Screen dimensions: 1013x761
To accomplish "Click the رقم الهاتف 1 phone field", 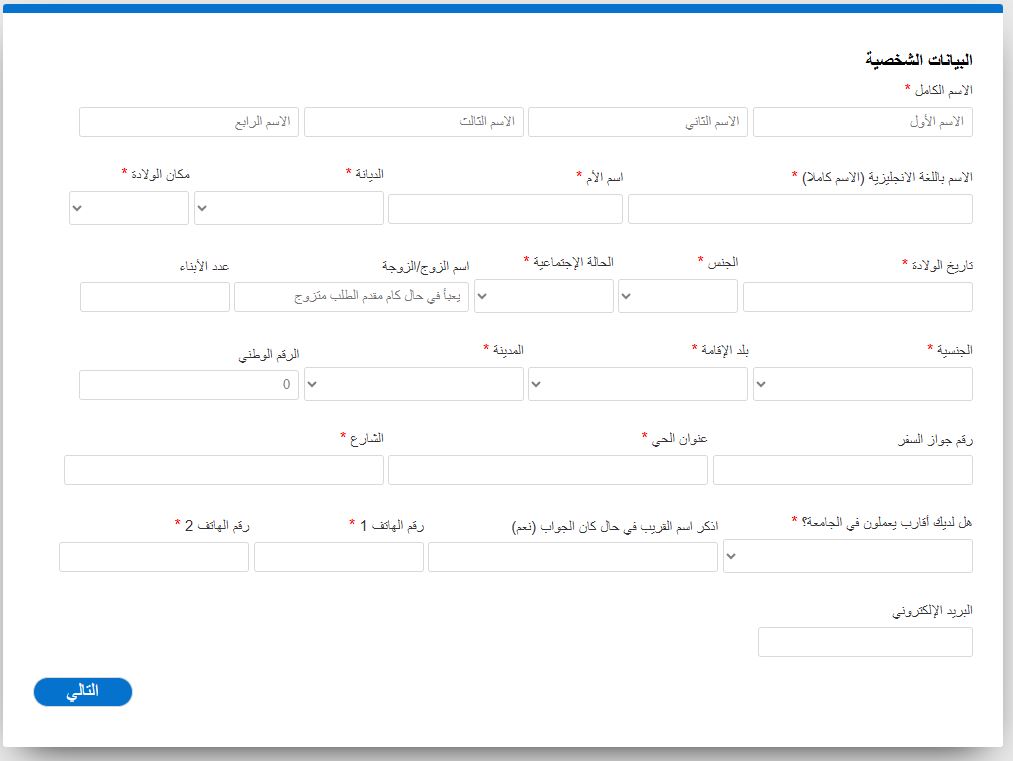I will tap(339, 557).
